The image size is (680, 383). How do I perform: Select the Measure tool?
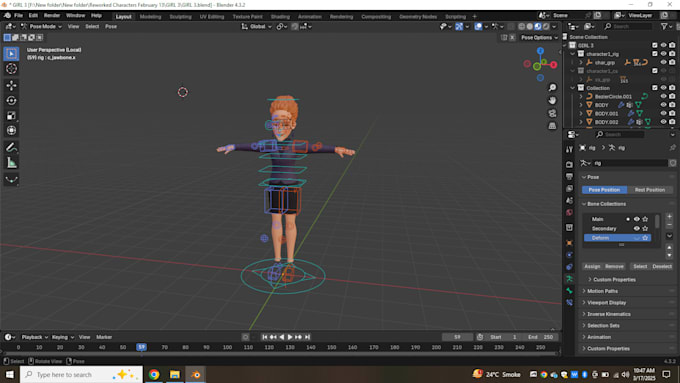(11, 163)
